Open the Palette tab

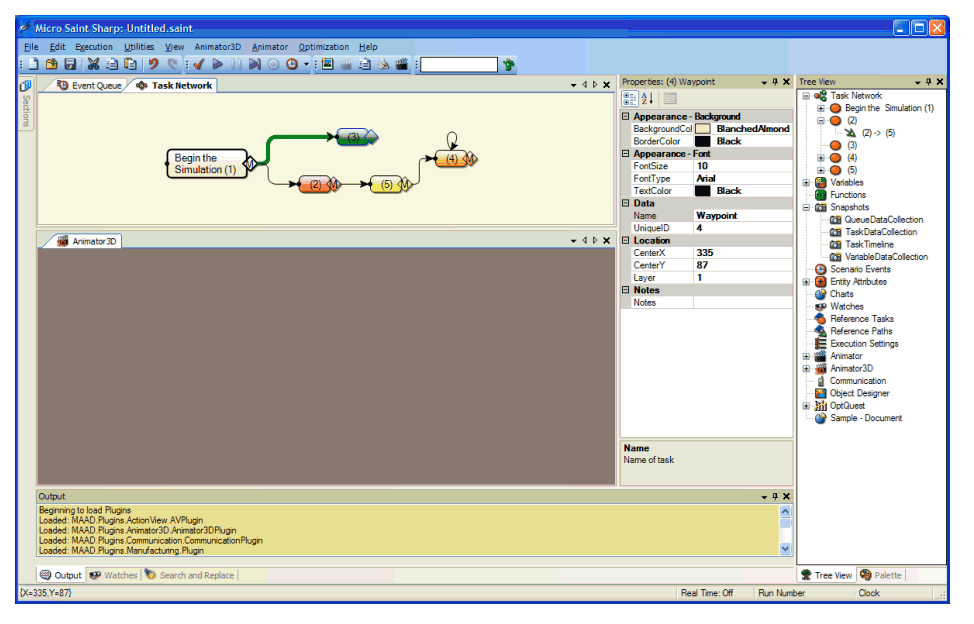(881, 575)
